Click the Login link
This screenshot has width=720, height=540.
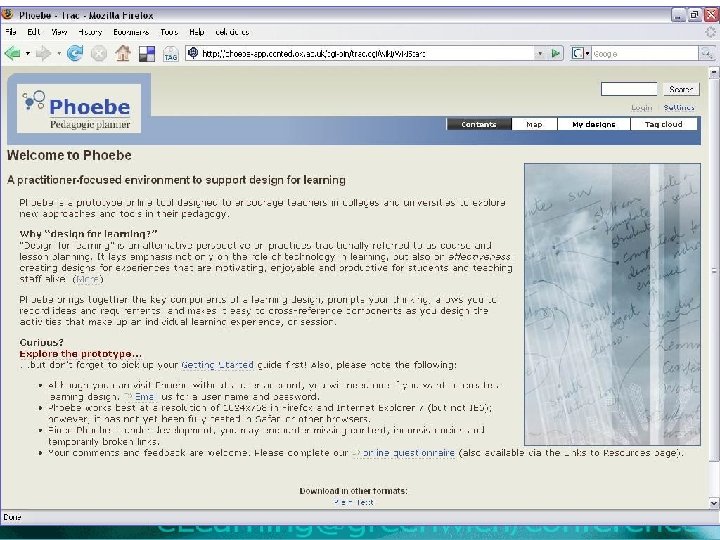pos(641,107)
